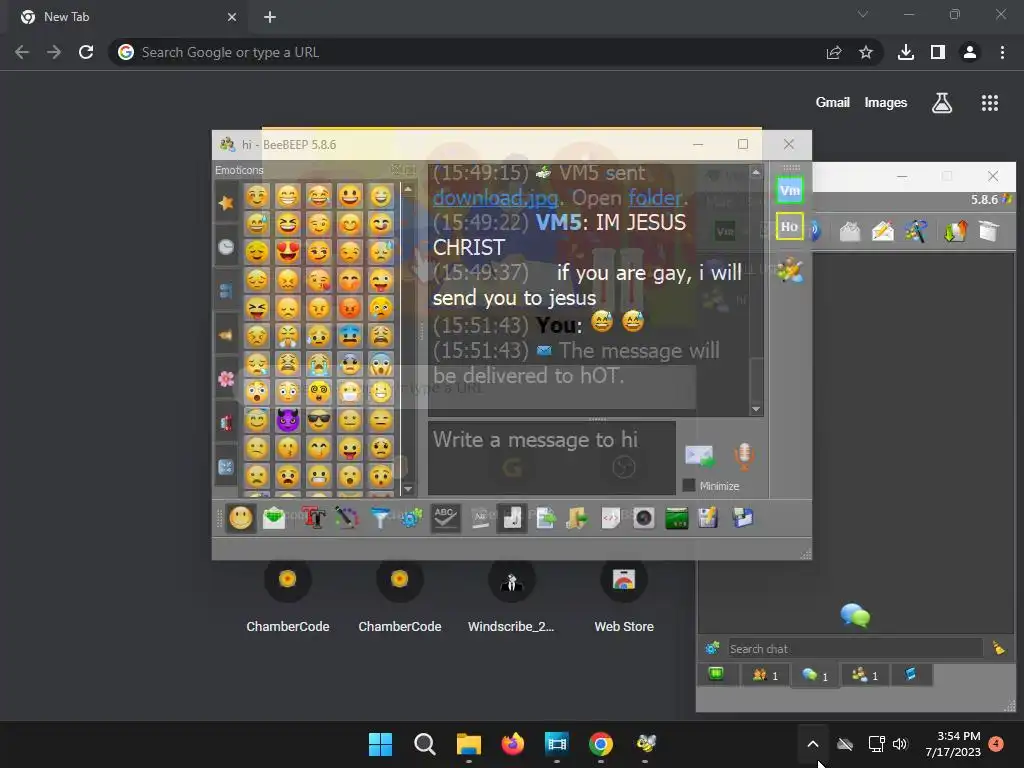Click the white open box icon
Viewport: 1024px width, 768px height.
[989, 231]
